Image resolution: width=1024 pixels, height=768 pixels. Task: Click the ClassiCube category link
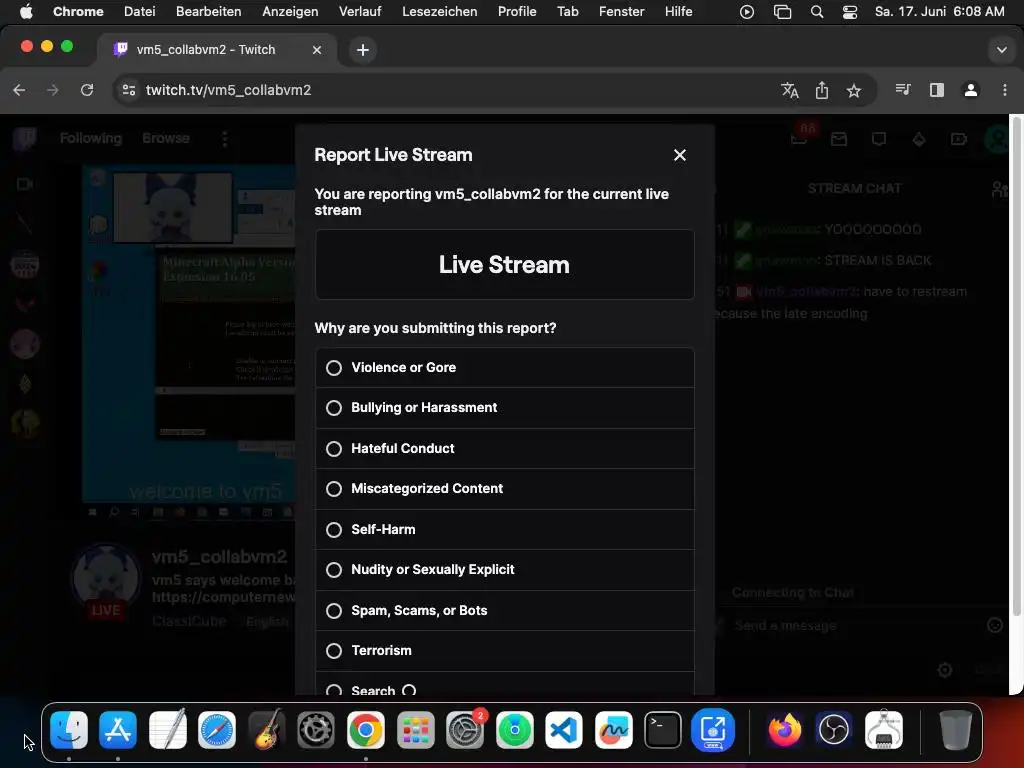(x=189, y=621)
